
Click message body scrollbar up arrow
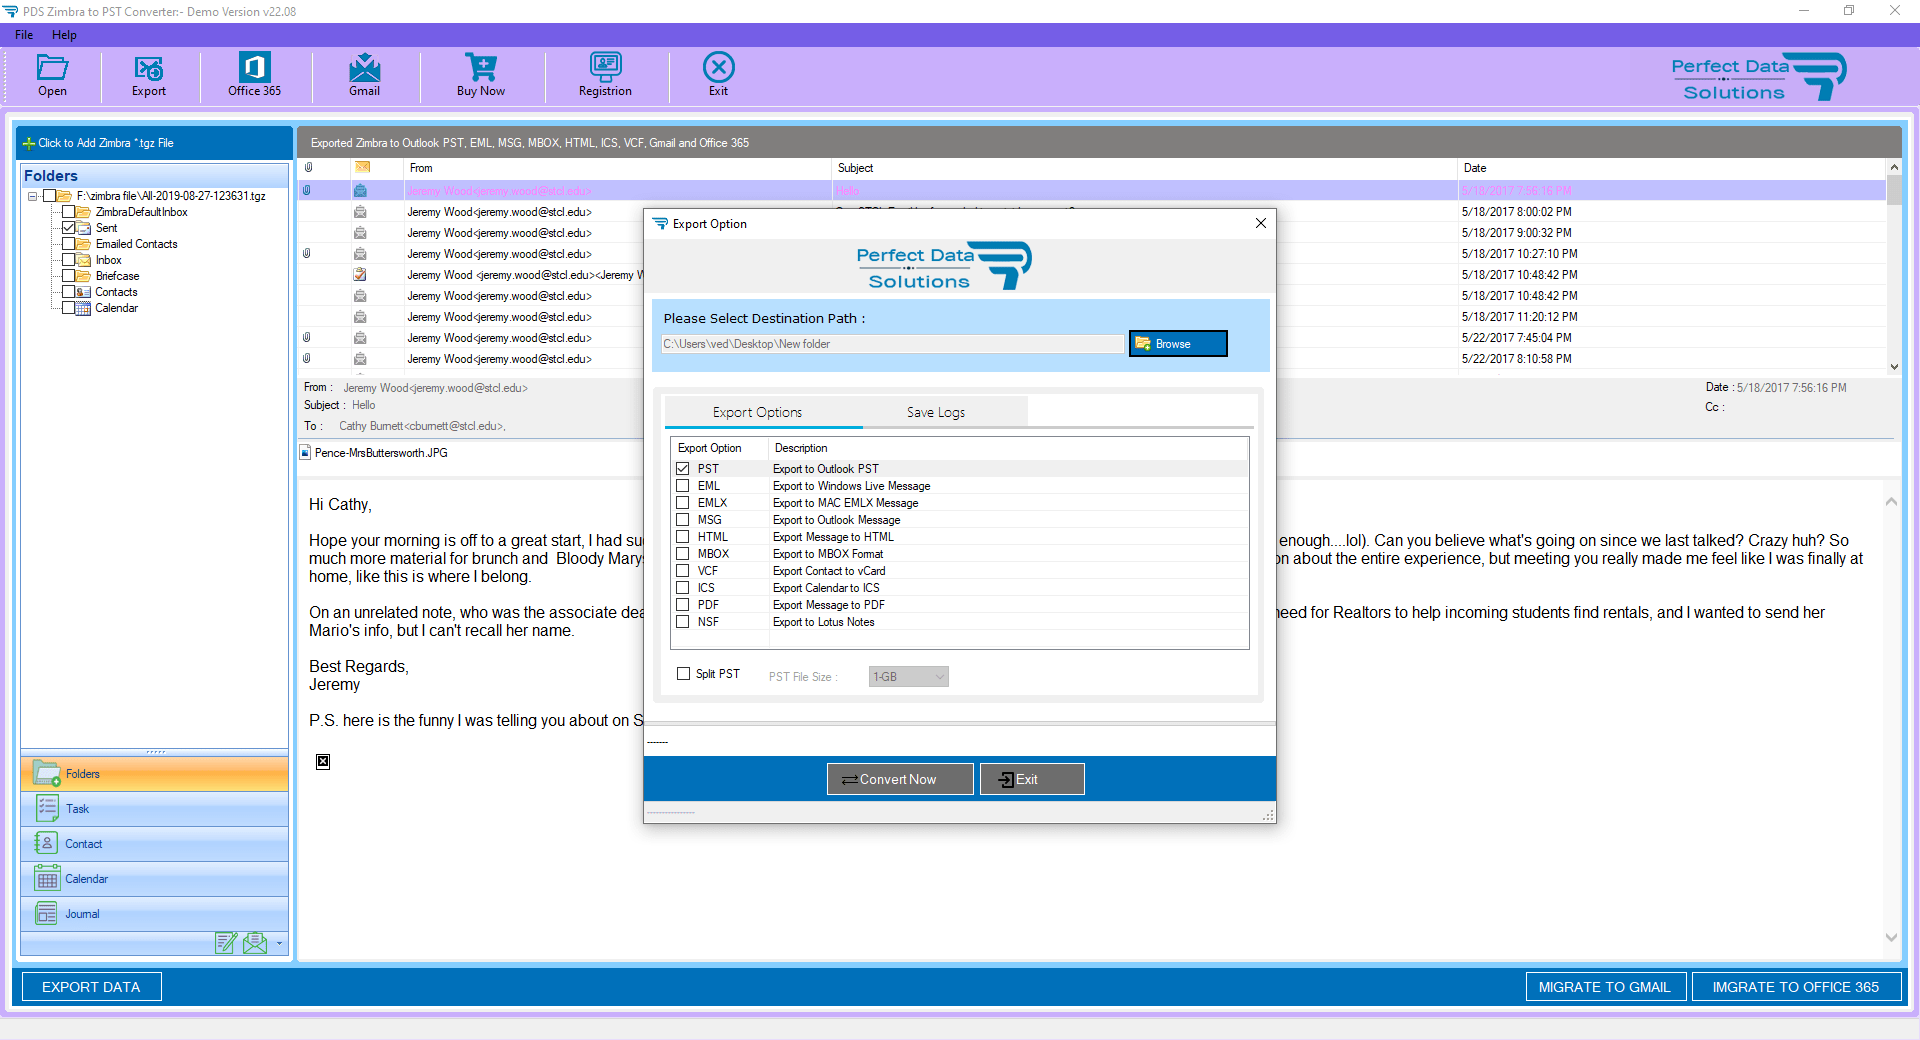1891,502
